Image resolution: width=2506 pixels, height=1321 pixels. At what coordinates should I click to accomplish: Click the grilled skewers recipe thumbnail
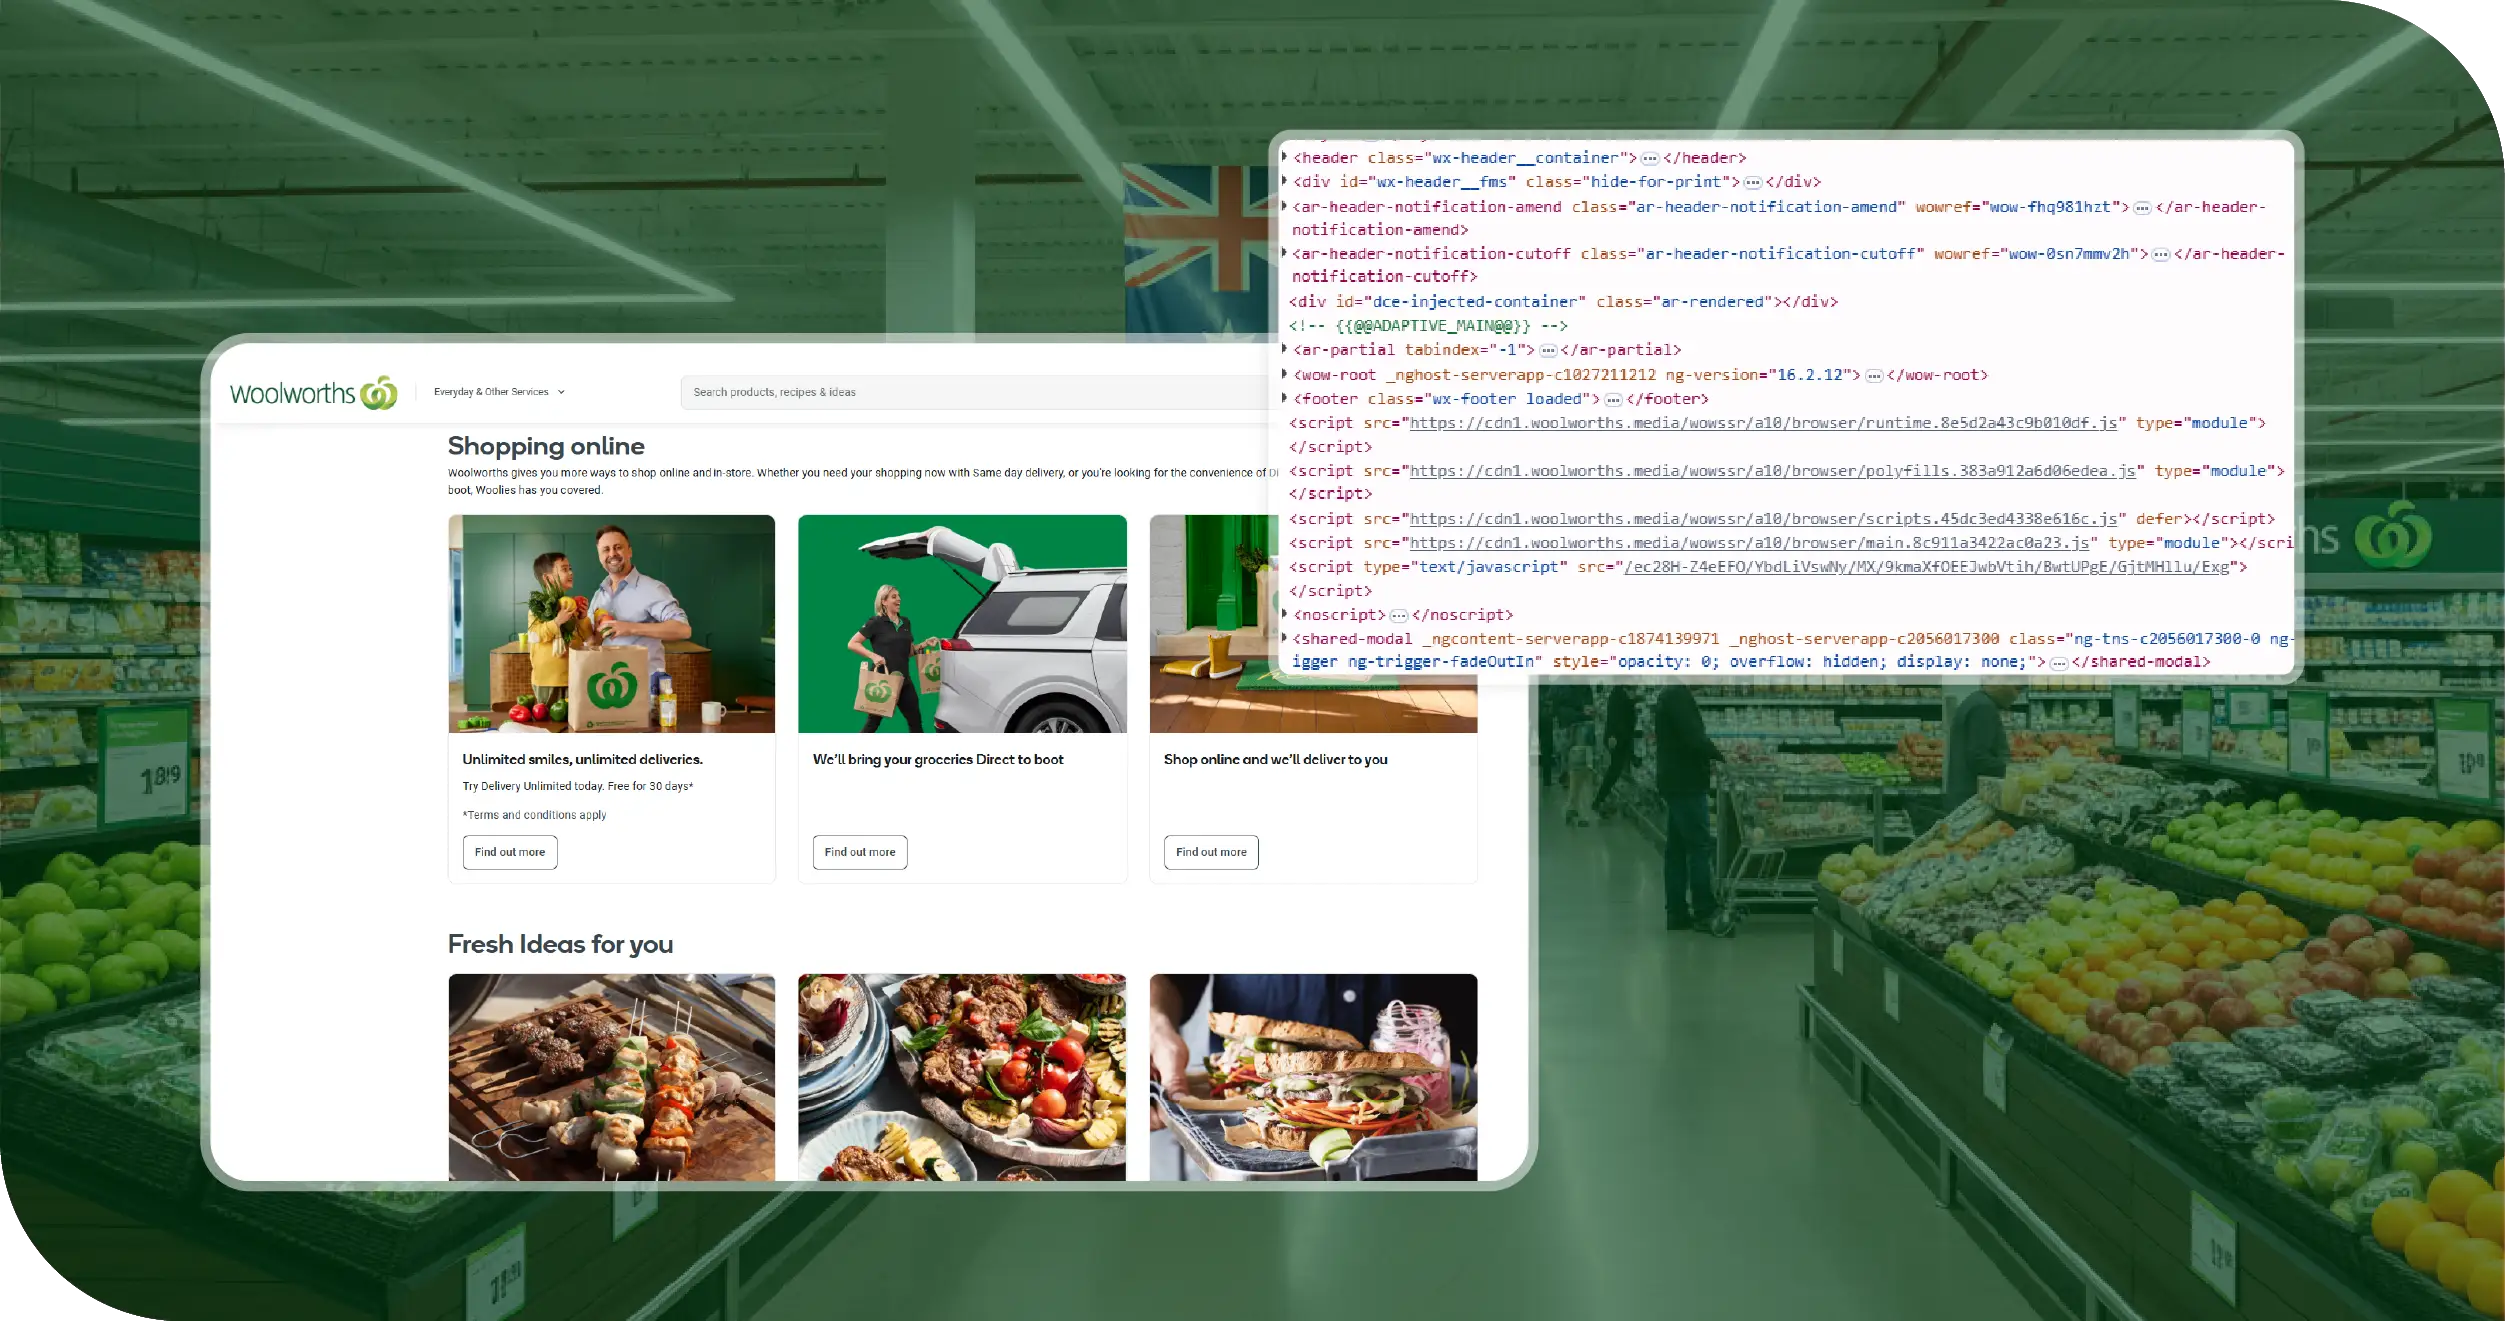[x=612, y=1077]
